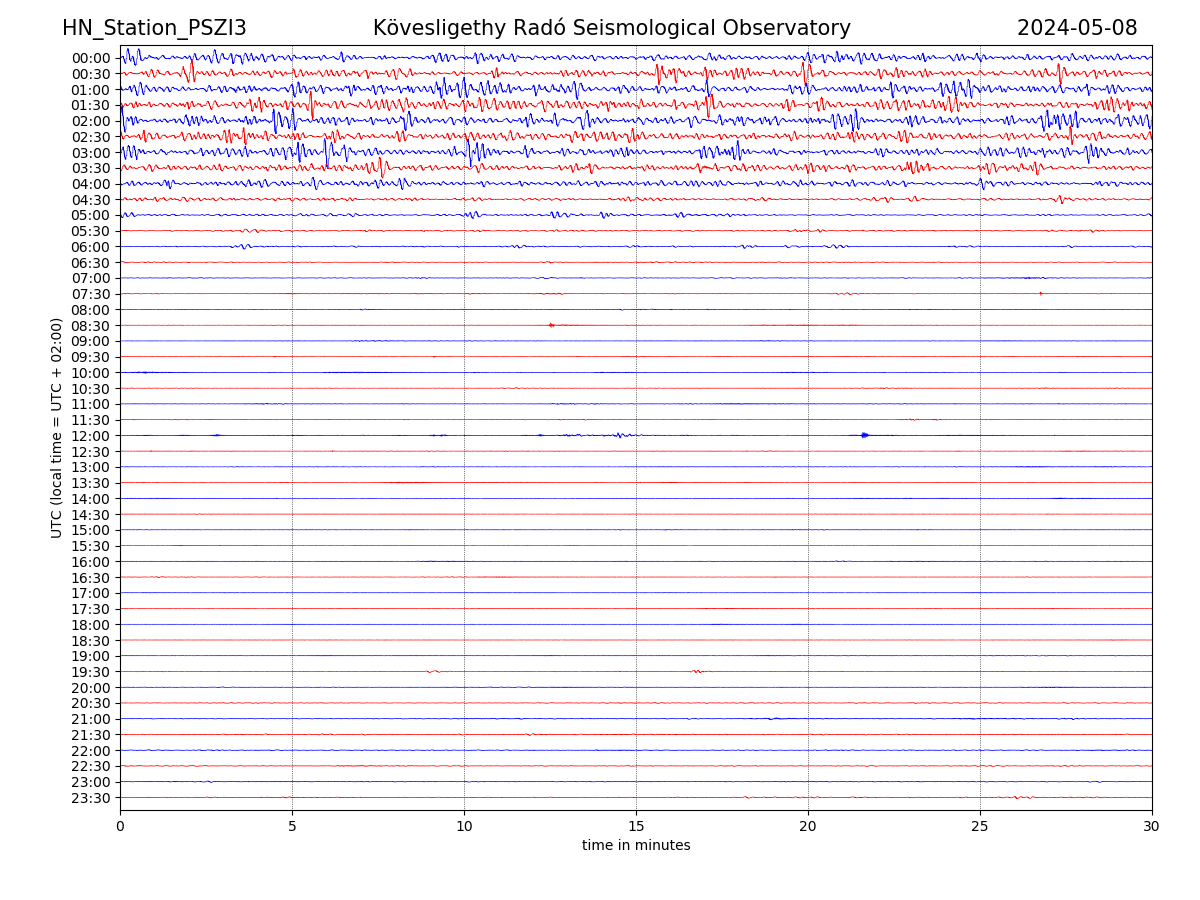Viewport: 1200px width, 900px height.
Task: Click the 'time in minutes' x-axis label
Action: [636, 846]
